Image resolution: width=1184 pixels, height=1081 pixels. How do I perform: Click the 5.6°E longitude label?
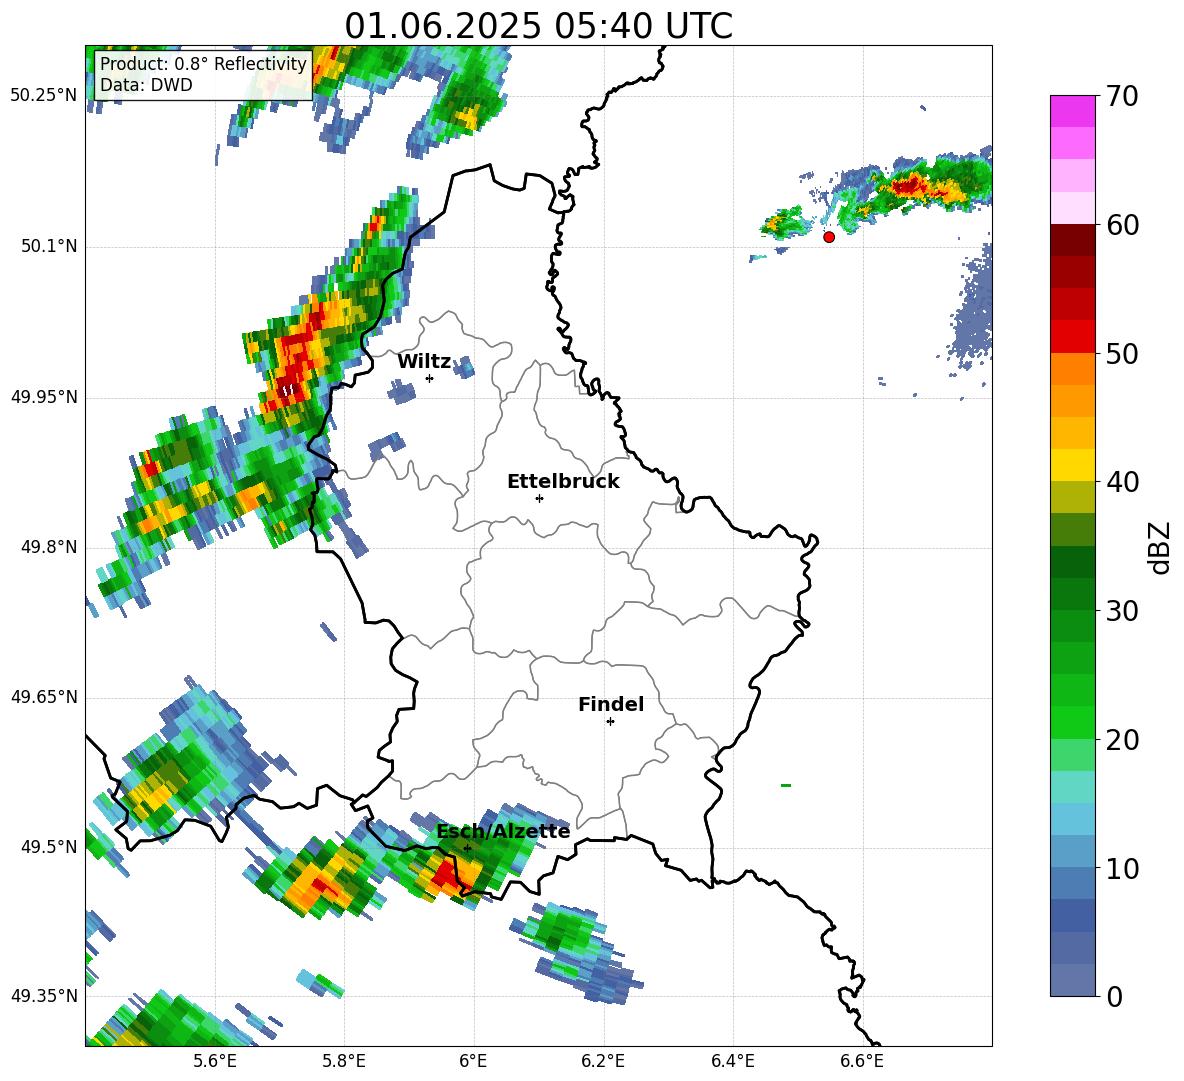tap(215, 1061)
